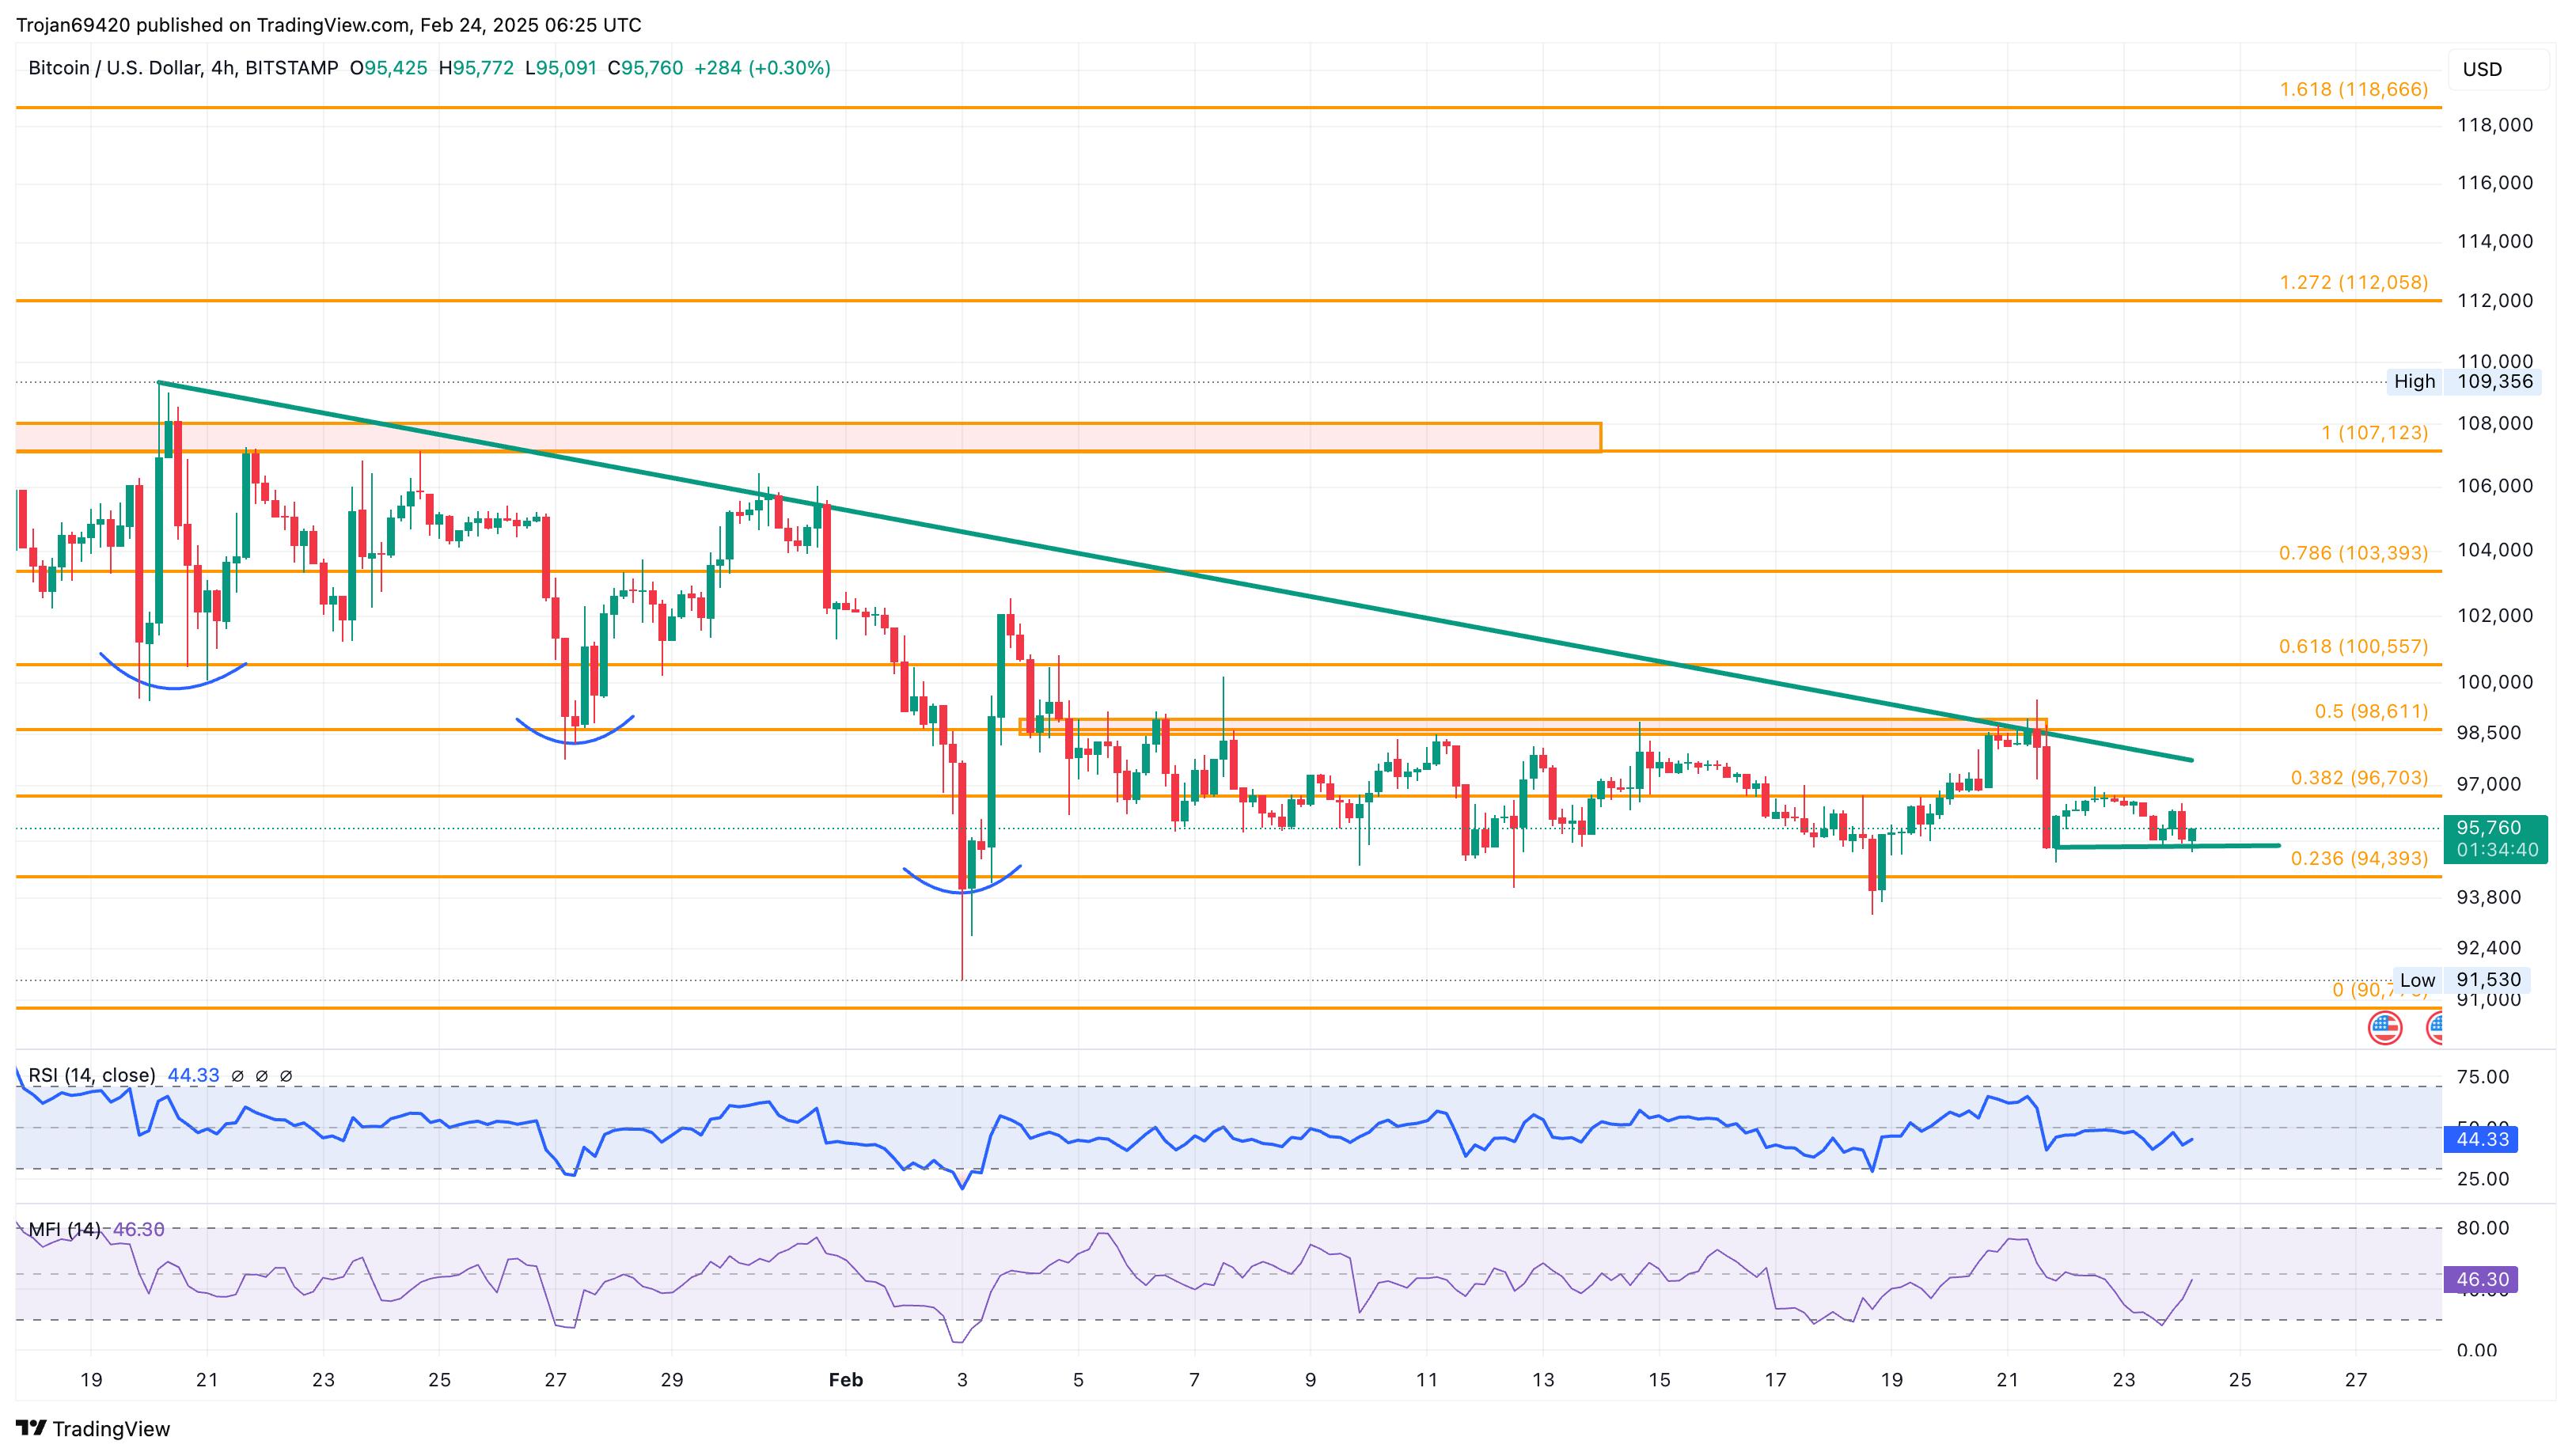
Task: Click the 98,500 price axis tick
Action: (2489, 733)
